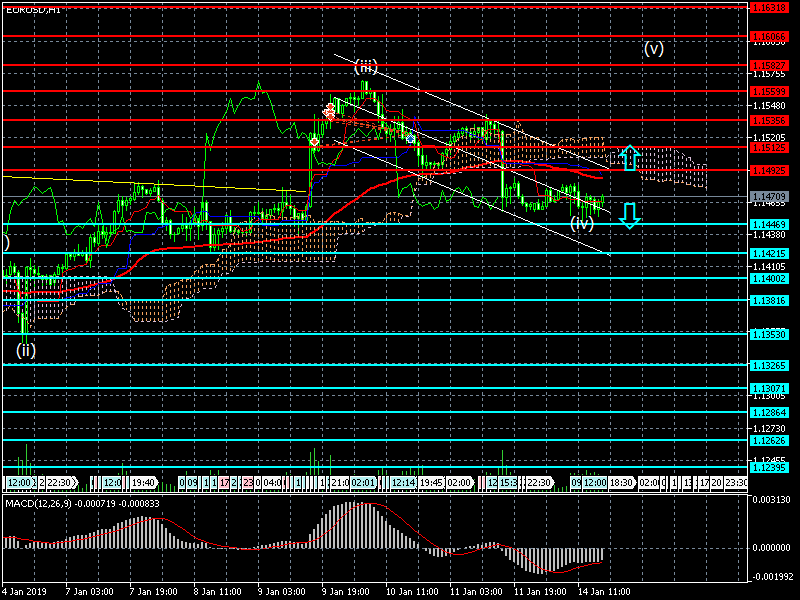The width and height of the screenshot is (800, 600).
Task: Click the 19:45 time marker
Action: 431,482
